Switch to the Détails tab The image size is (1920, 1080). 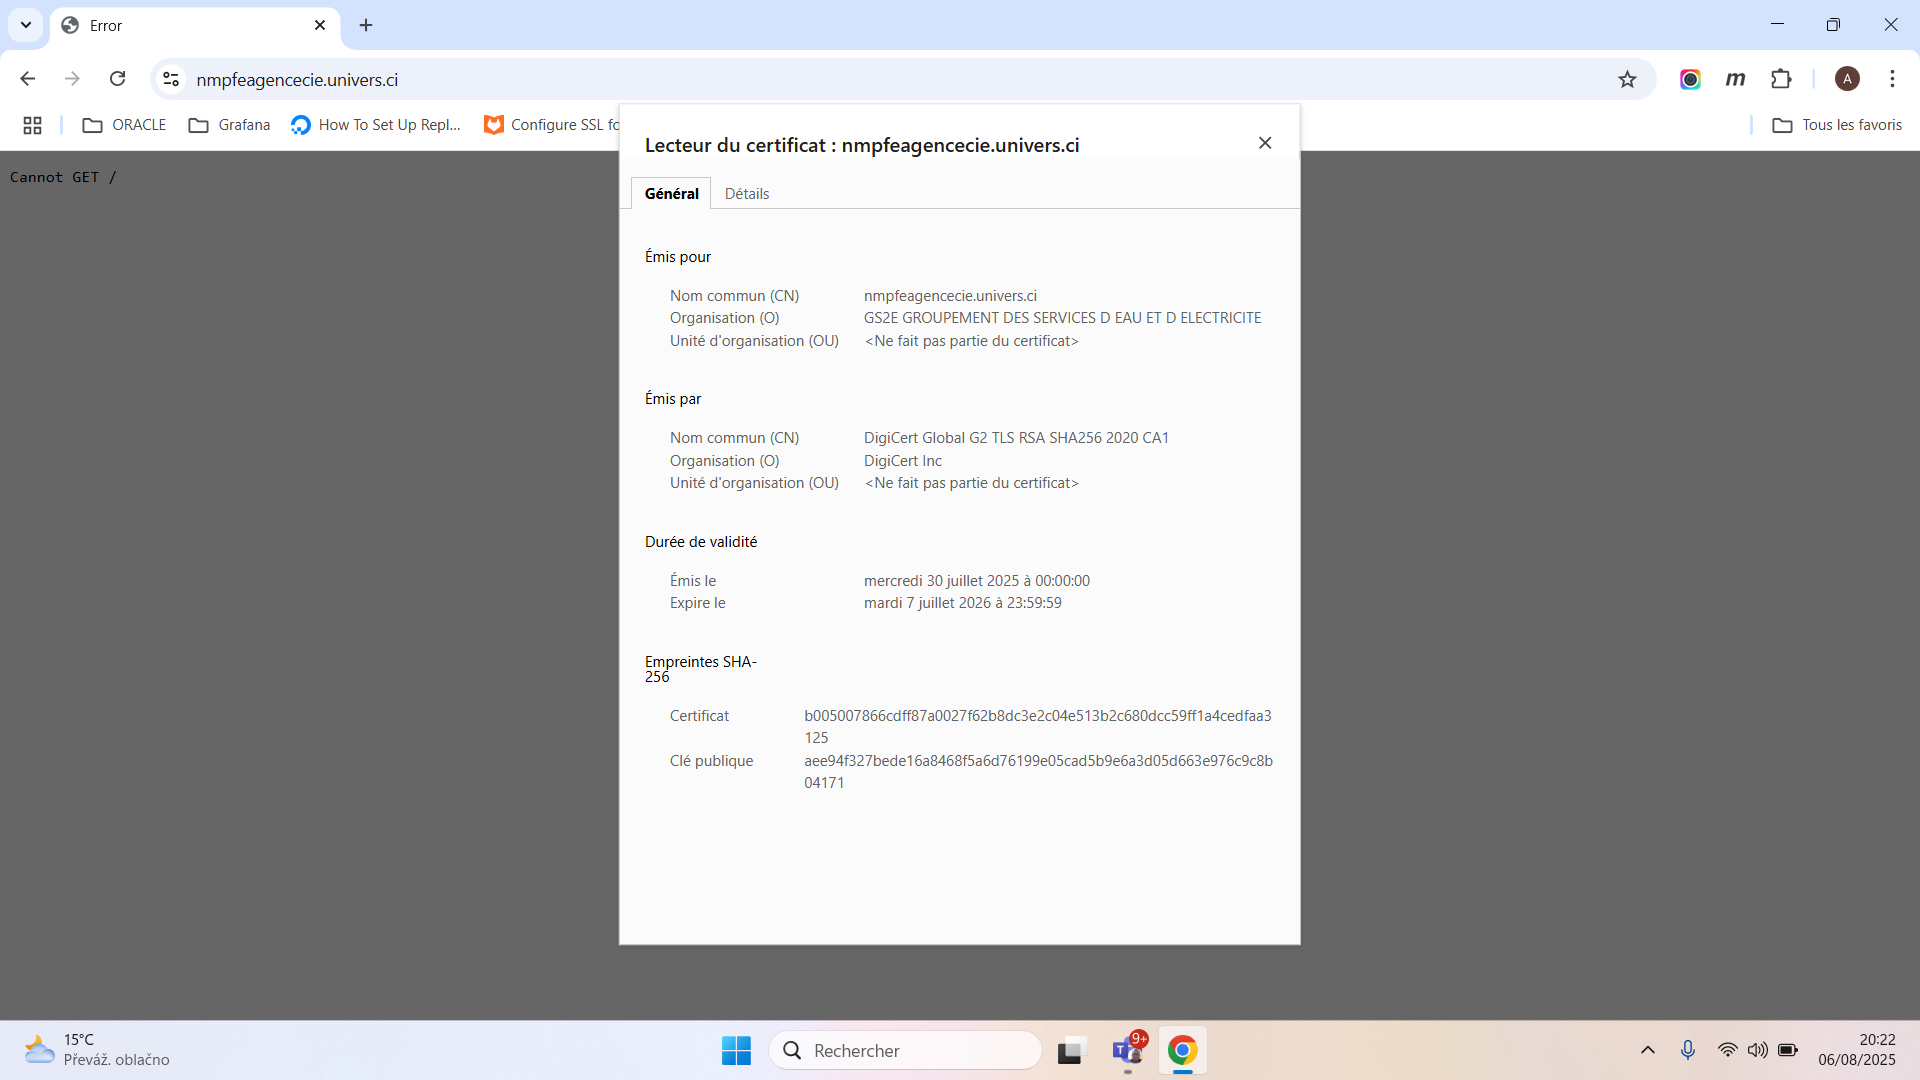[746, 194]
